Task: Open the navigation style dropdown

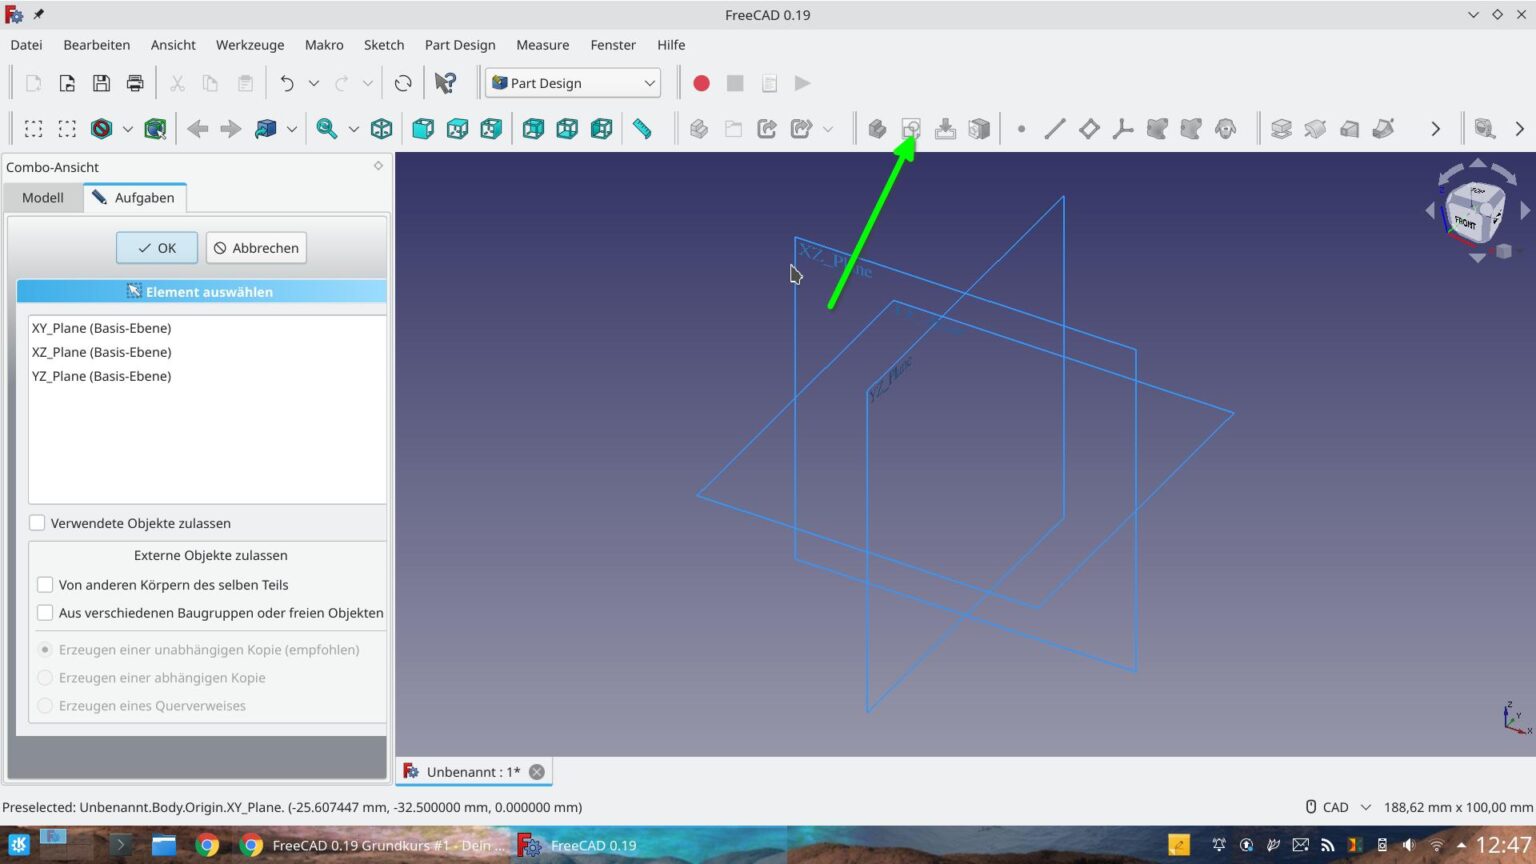Action: coord(291,128)
